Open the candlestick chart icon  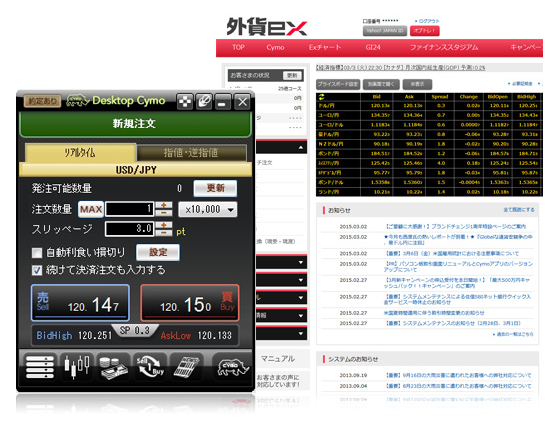[77, 367]
